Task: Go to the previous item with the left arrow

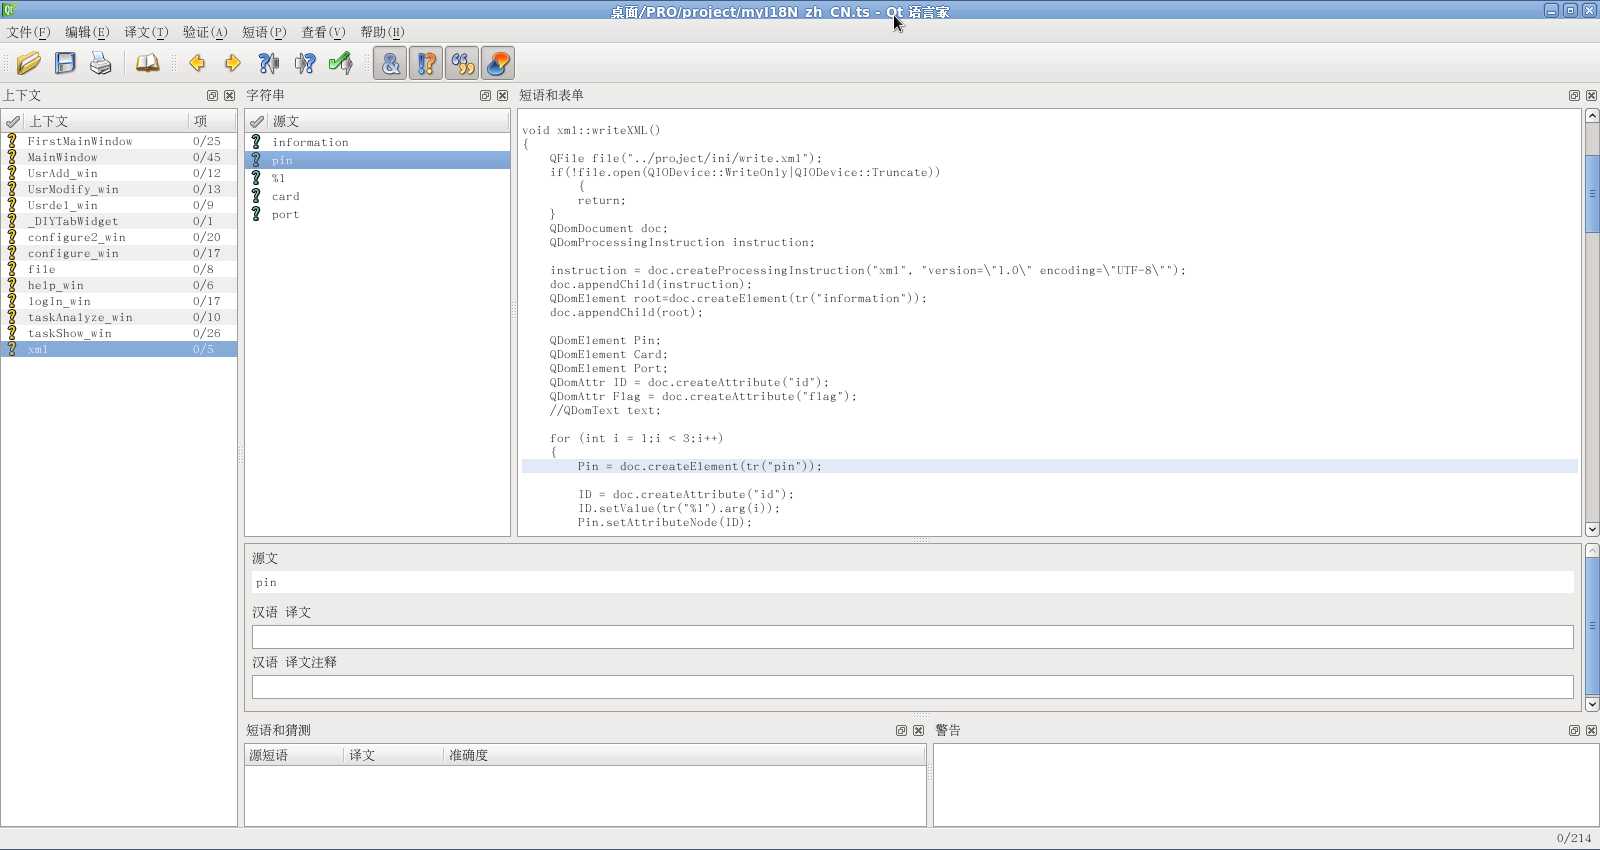Action: point(197,63)
